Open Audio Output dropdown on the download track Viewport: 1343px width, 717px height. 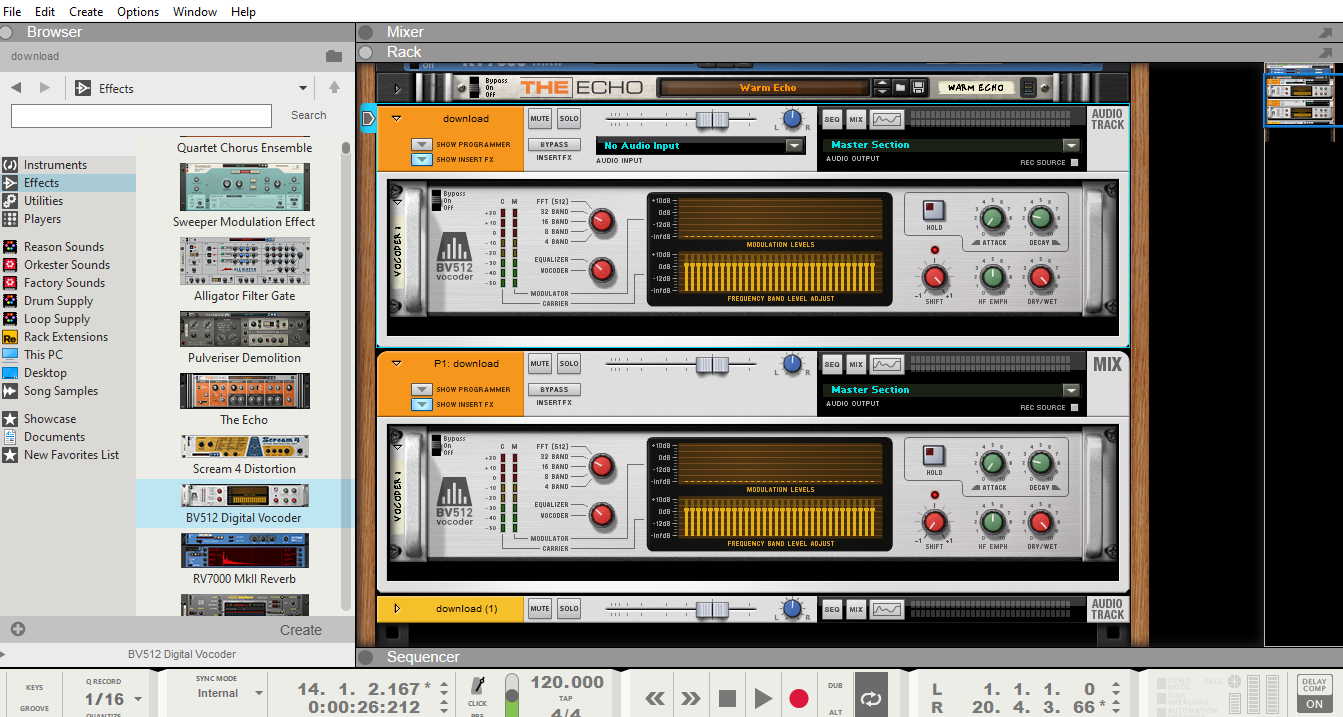[1071, 145]
